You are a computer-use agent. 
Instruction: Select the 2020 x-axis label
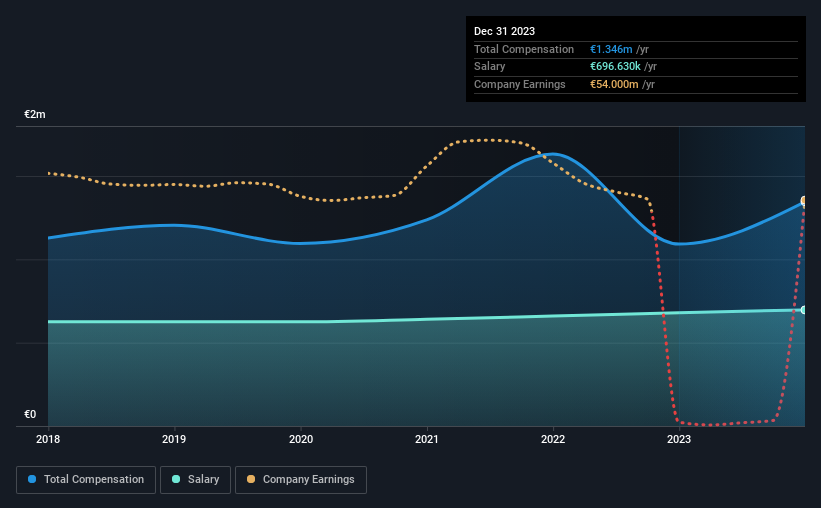(x=301, y=439)
